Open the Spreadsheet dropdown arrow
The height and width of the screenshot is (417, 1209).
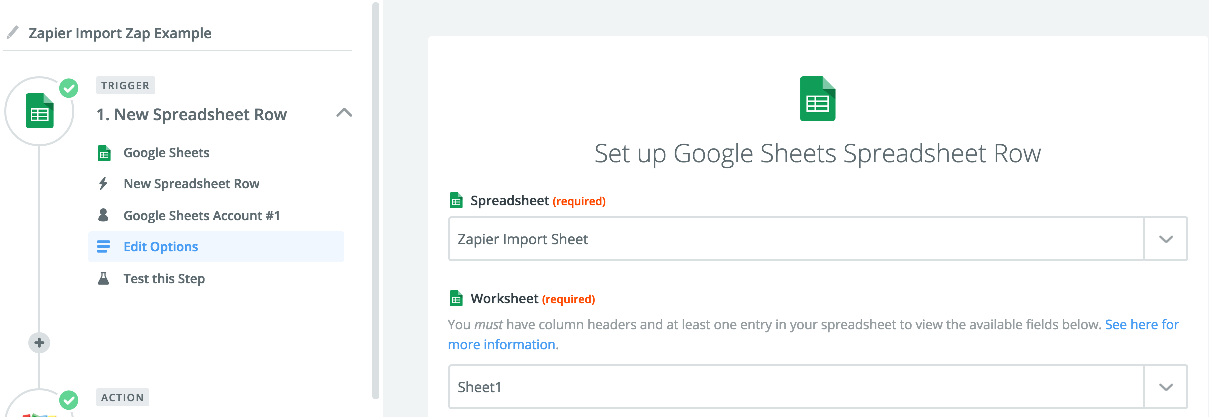(1165, 239)
